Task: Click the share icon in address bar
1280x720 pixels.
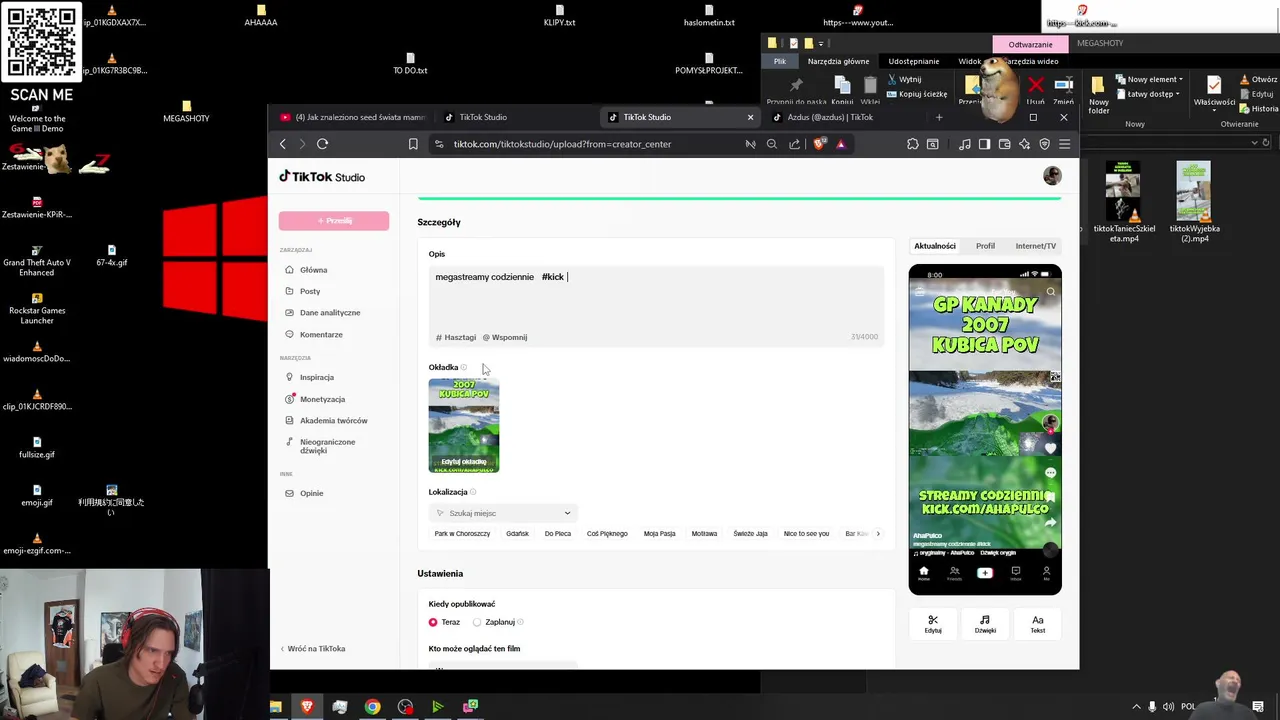Action: coord(794,144)
